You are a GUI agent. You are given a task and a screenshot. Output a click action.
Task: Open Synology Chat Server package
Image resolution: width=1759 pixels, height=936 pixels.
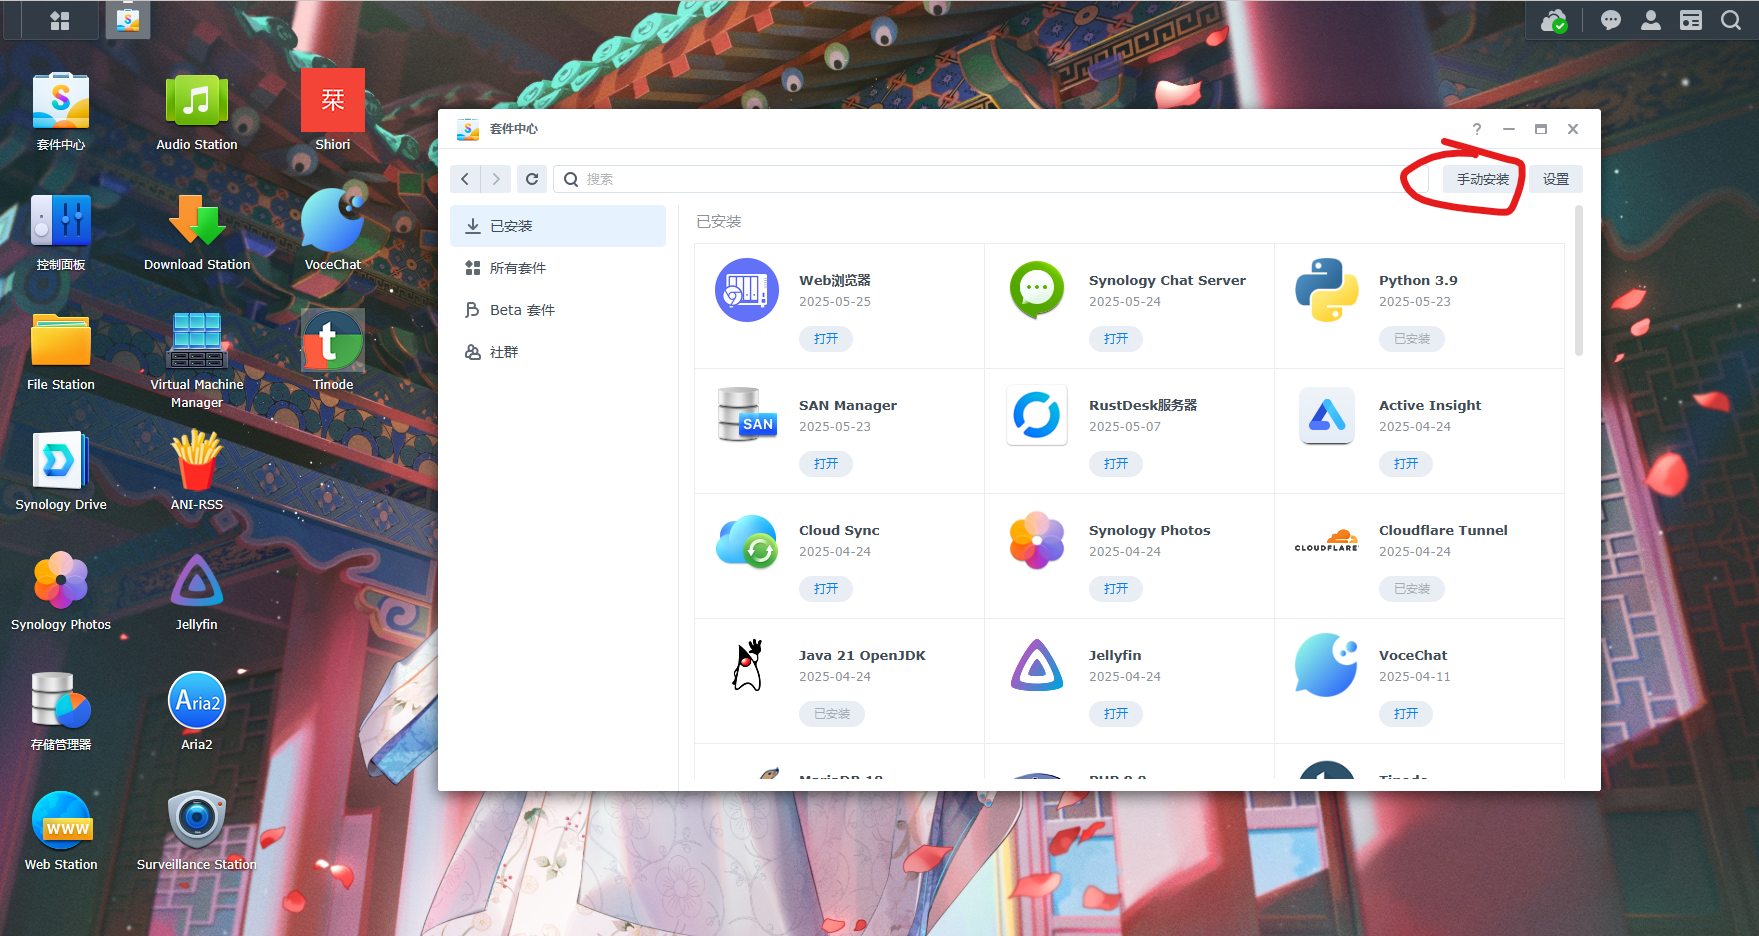(1116, 339)
